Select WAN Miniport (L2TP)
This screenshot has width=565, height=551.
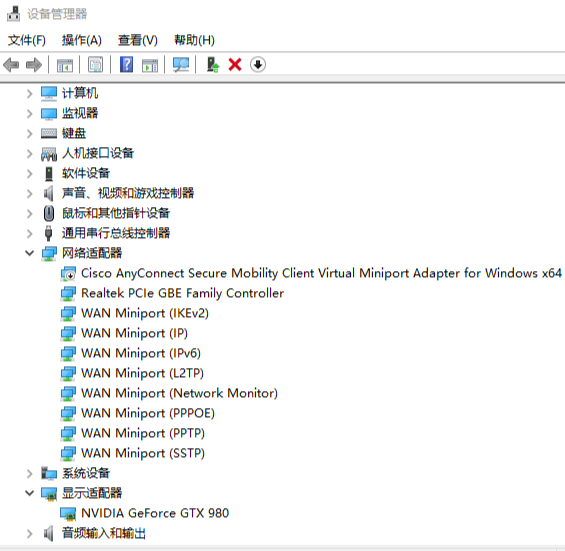(142, 373)
